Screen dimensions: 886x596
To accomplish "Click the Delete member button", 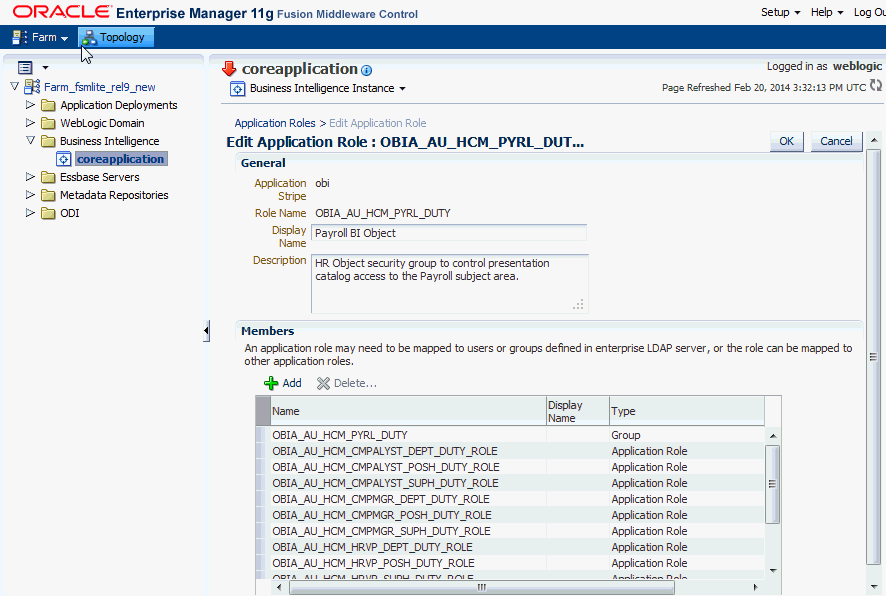I will click(x=346, y=383).
